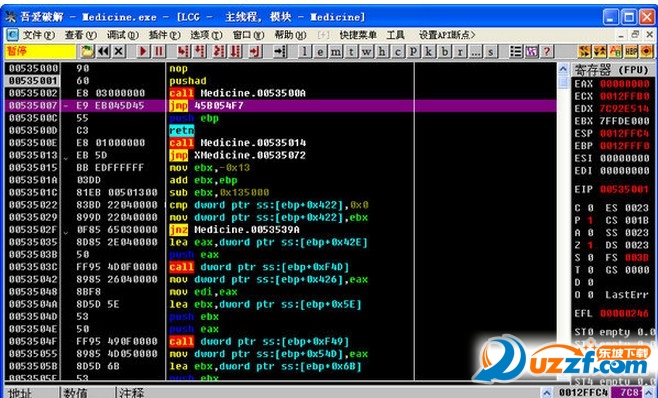
Task: Open the 帮助(H) menu
Action: pyautogui.click(x=290, y=35)
